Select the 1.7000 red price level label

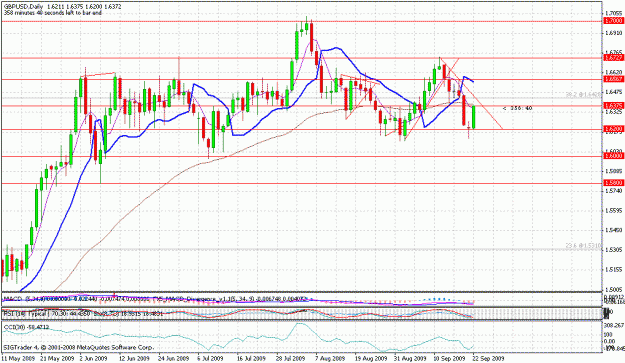(x=614, y=21)
